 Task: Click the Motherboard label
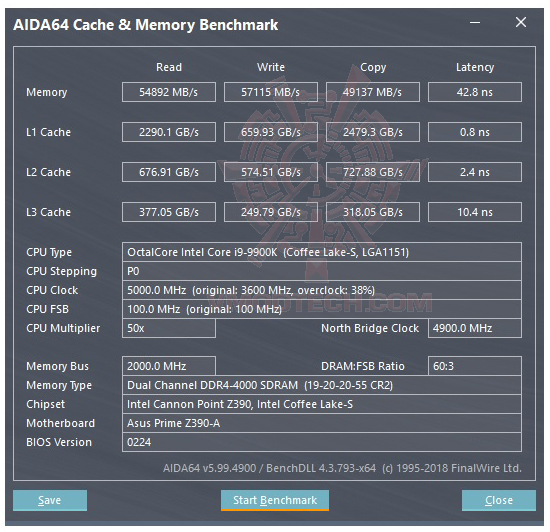[60, 423]
